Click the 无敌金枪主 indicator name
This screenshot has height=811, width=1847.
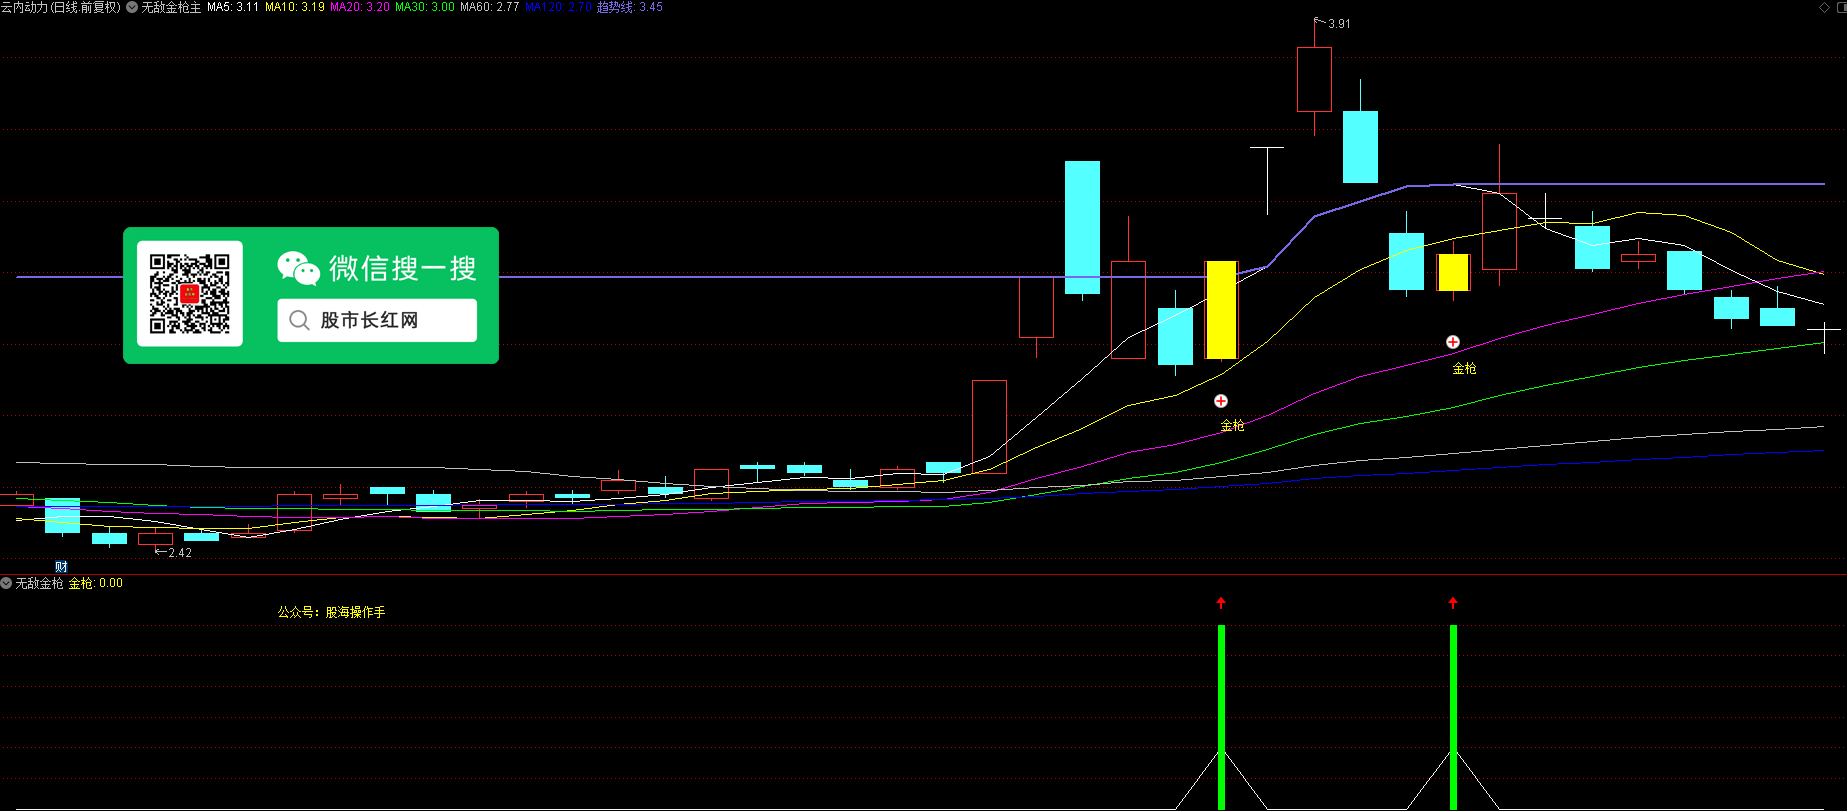pos(171,7)
